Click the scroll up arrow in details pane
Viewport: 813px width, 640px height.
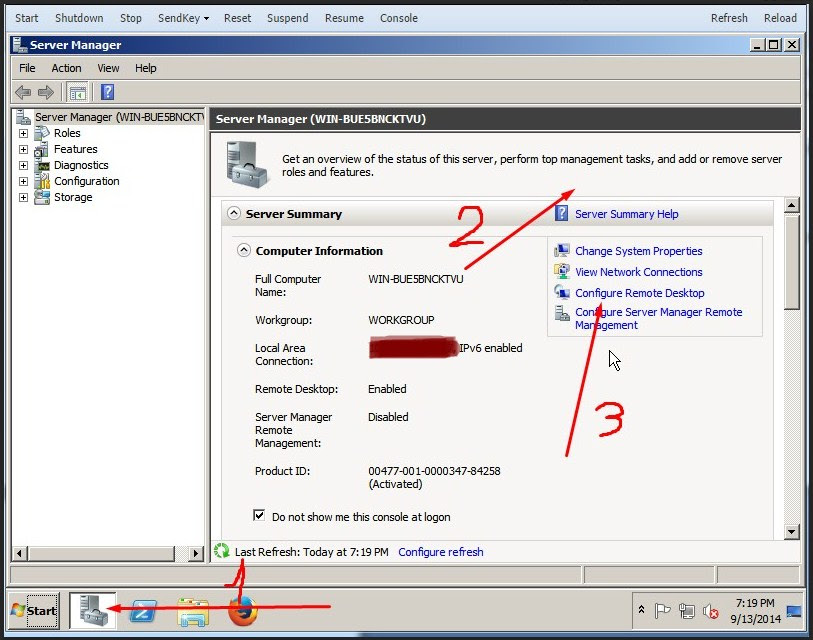792,205
